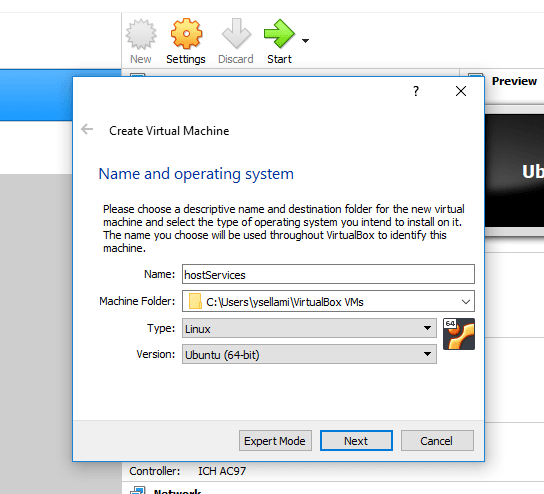
Task: Cancel the virtual machine creation
Action: 437,441
